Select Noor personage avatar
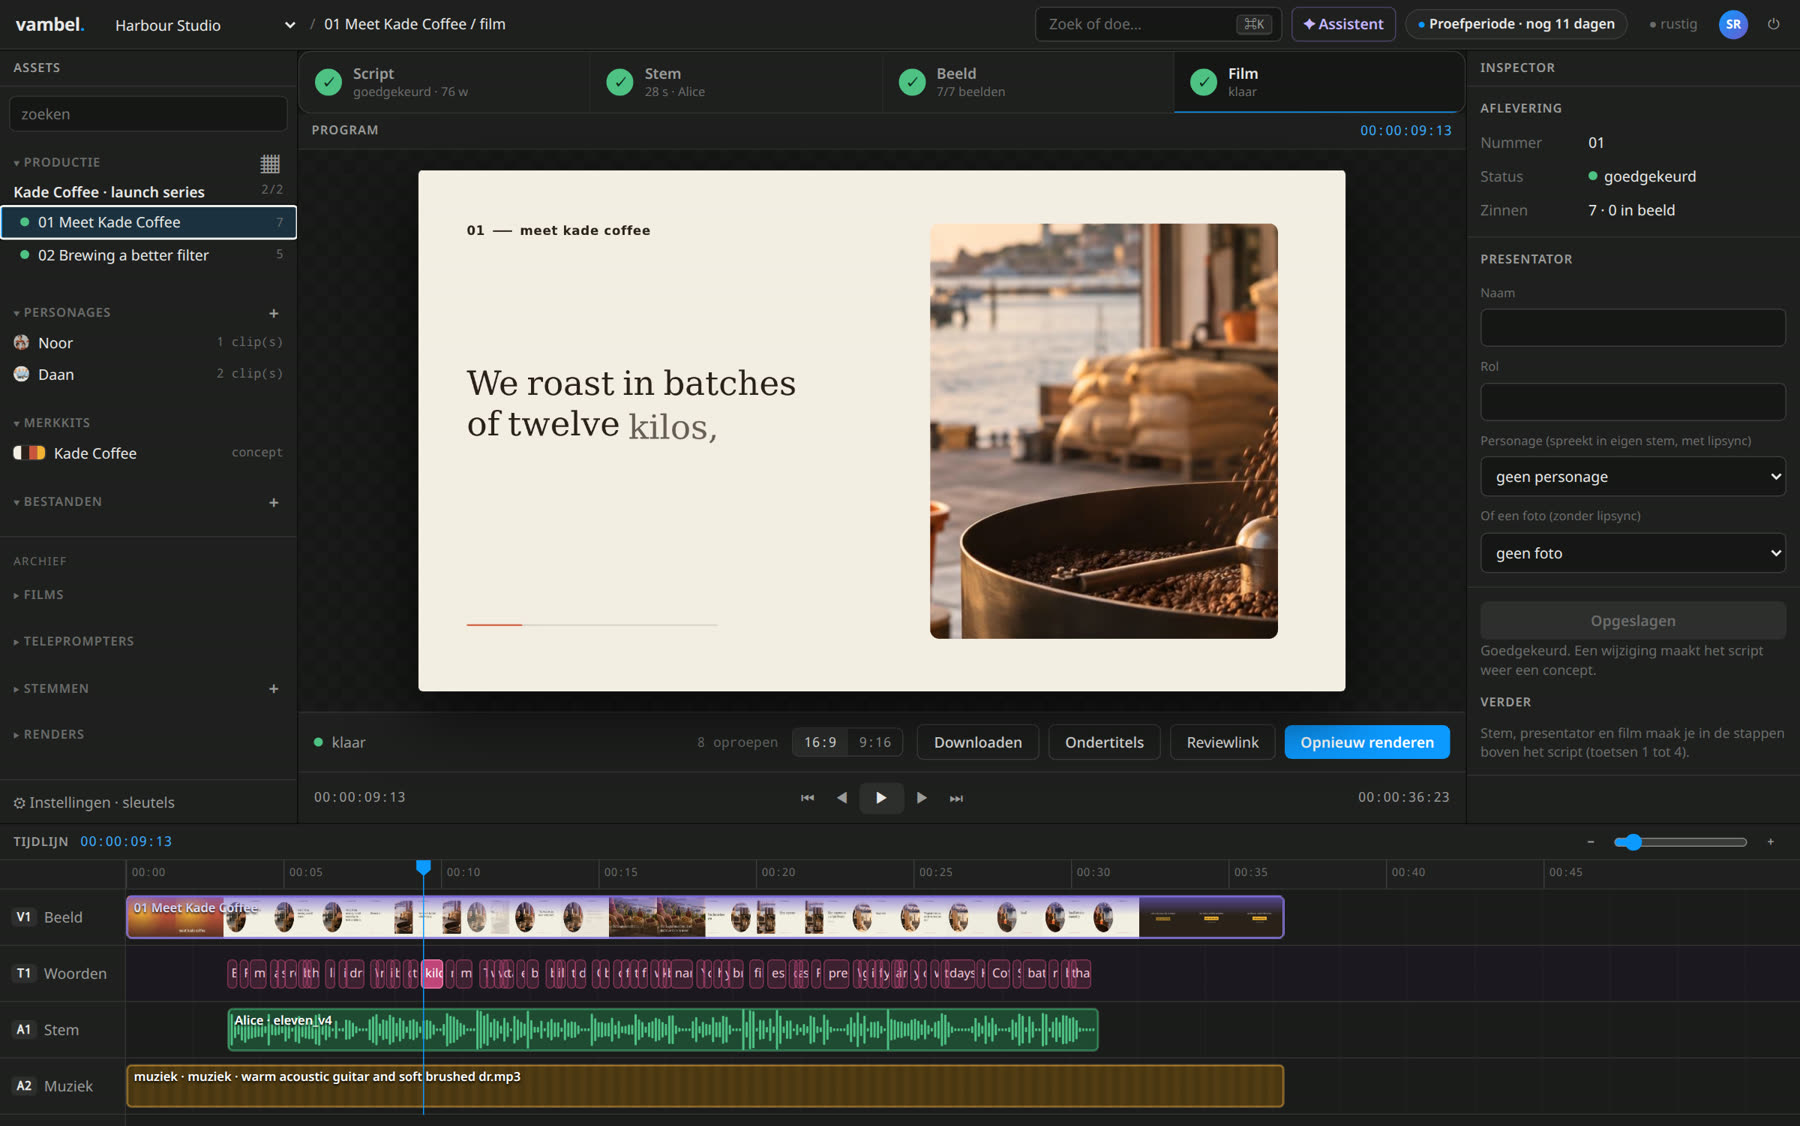Screen dimensions: 1800x1126 pyautogui.click(x=21, y=343)
